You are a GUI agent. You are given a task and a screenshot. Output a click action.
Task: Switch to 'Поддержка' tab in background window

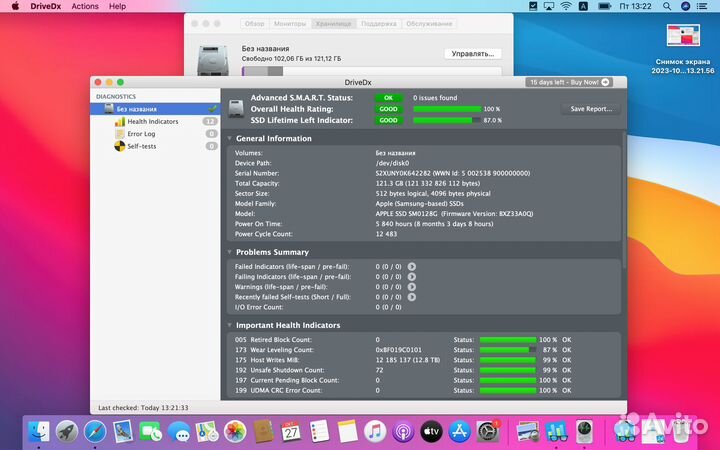click(378, 24)
